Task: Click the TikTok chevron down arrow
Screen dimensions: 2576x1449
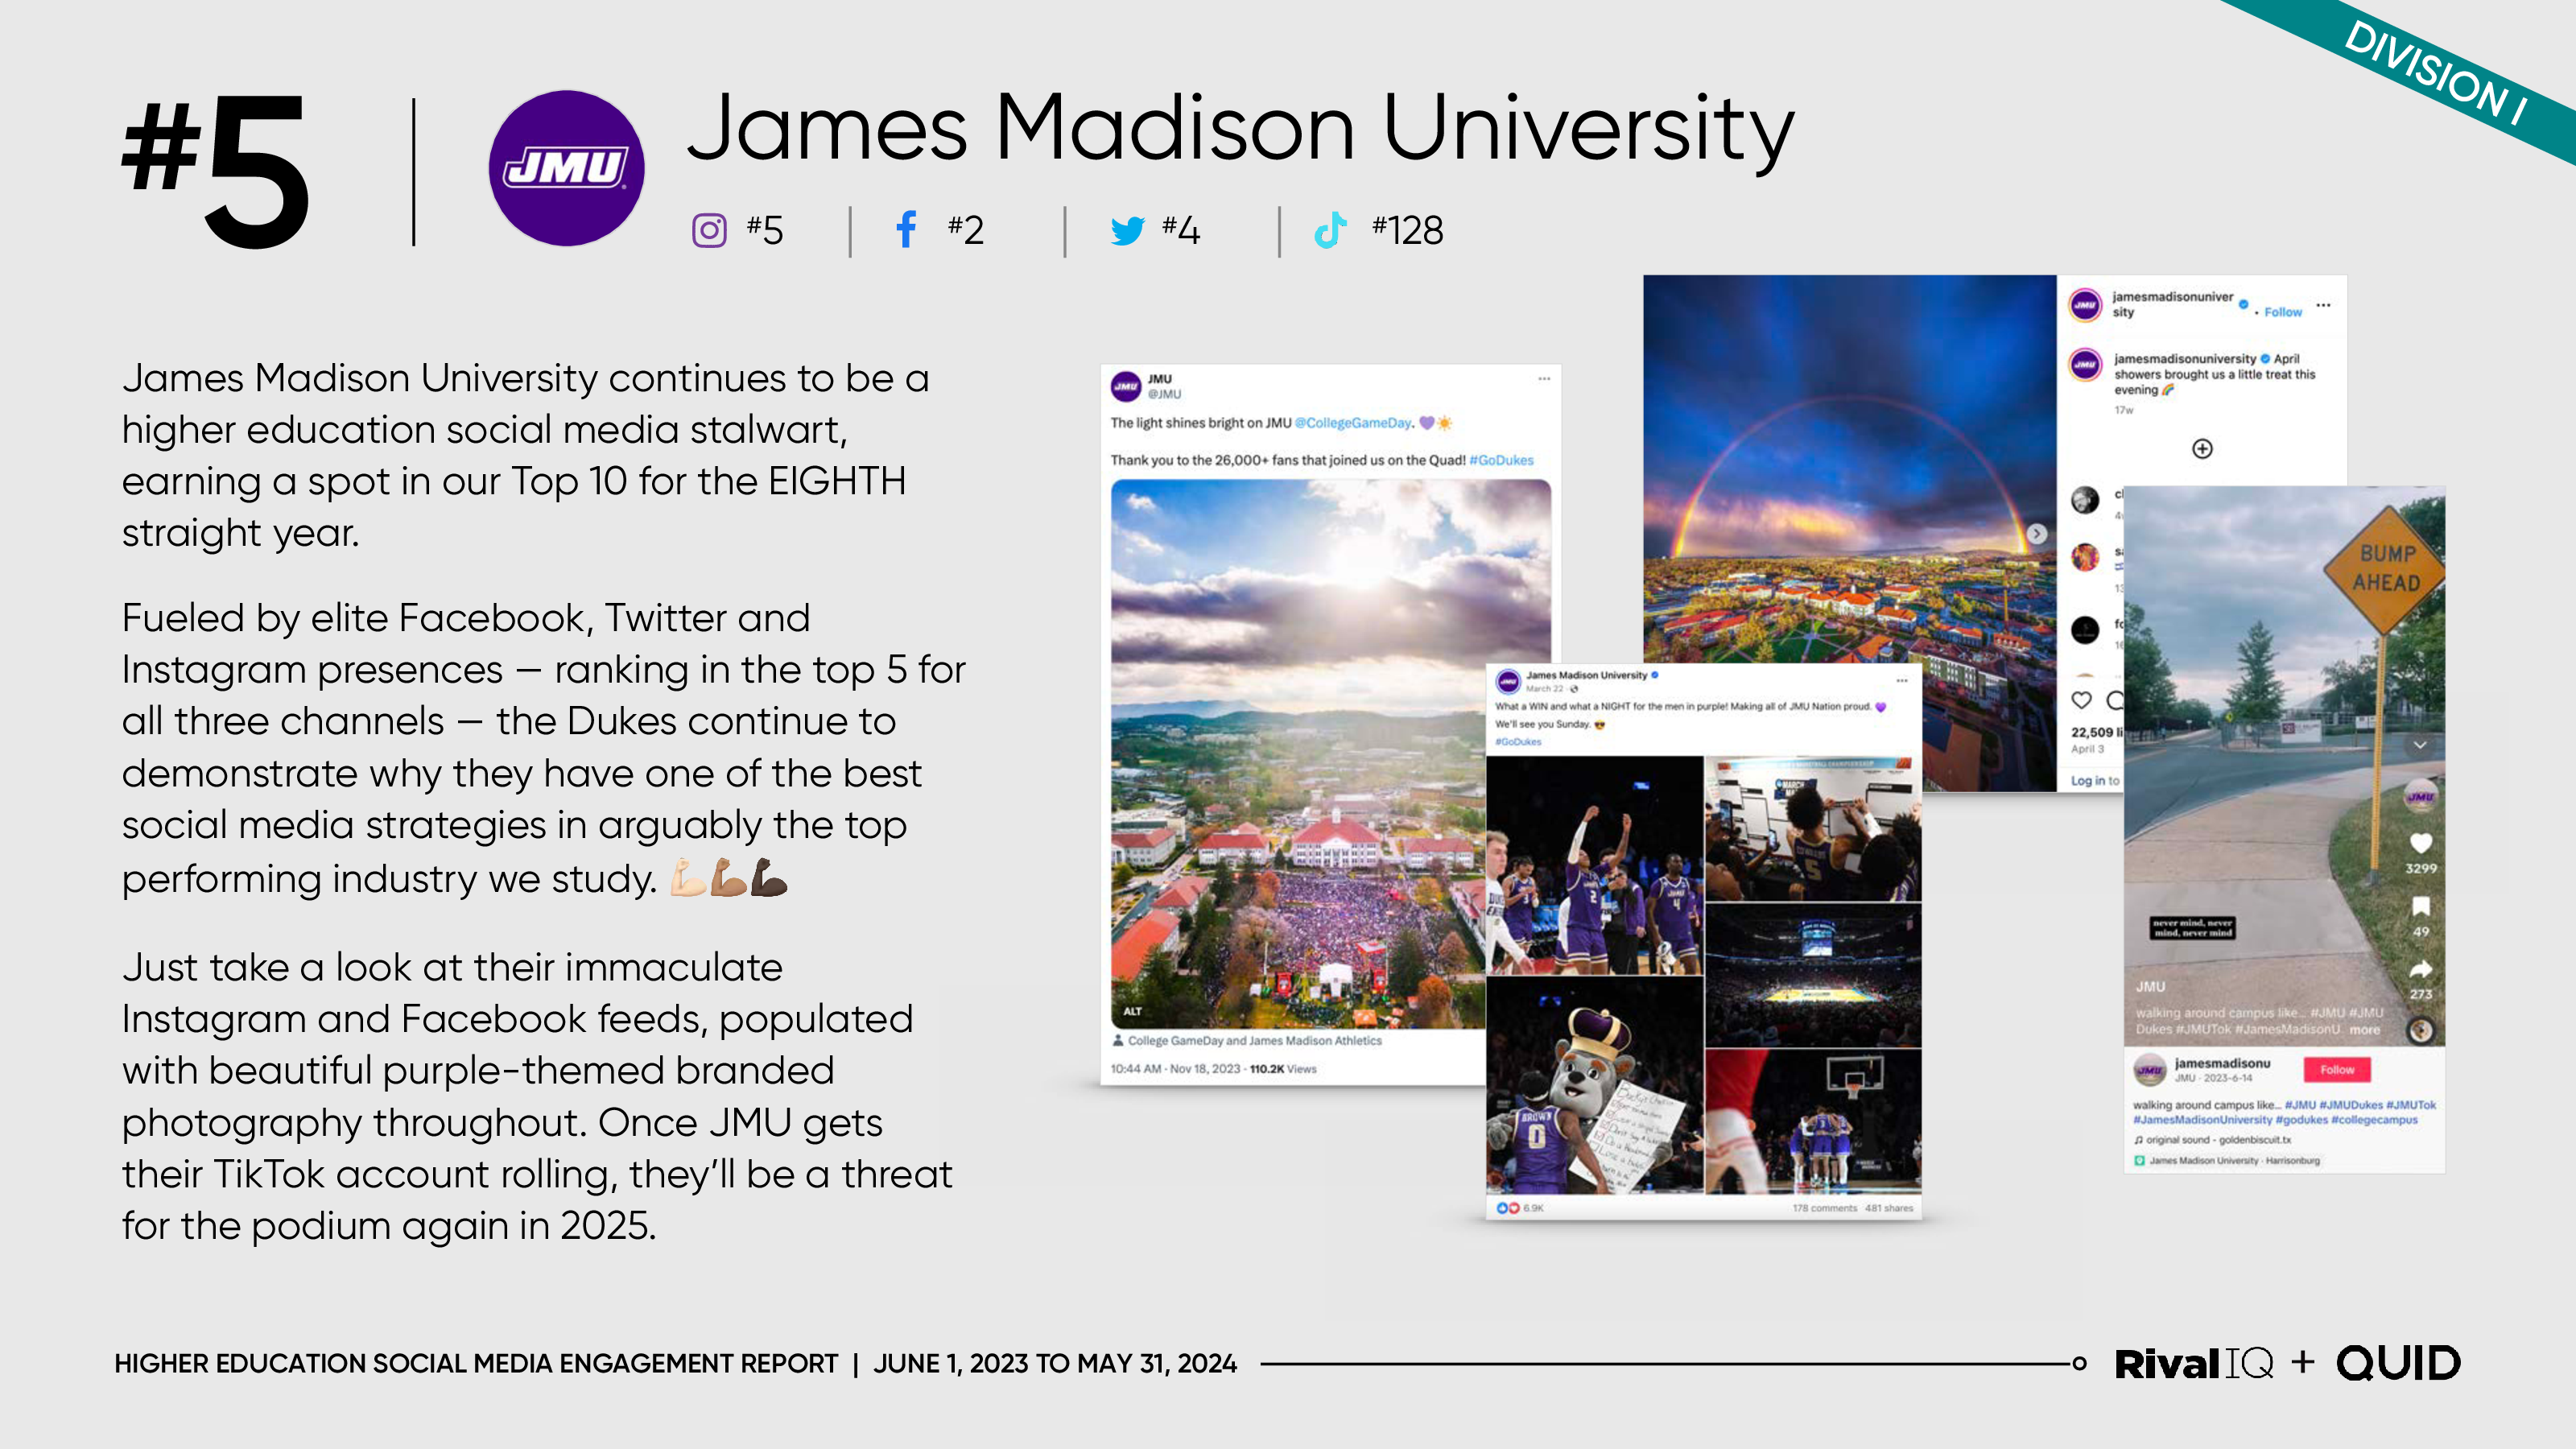Action: (2420, 745)
